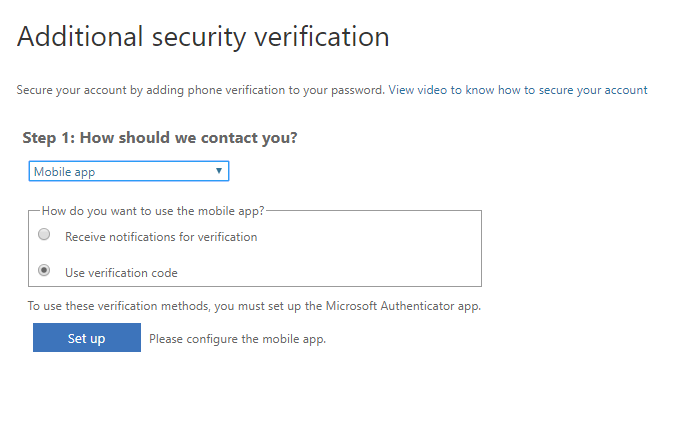Select the "Use verification code" radio button
The height and width of the screenshot is (439, 691).
coord(44,271)
